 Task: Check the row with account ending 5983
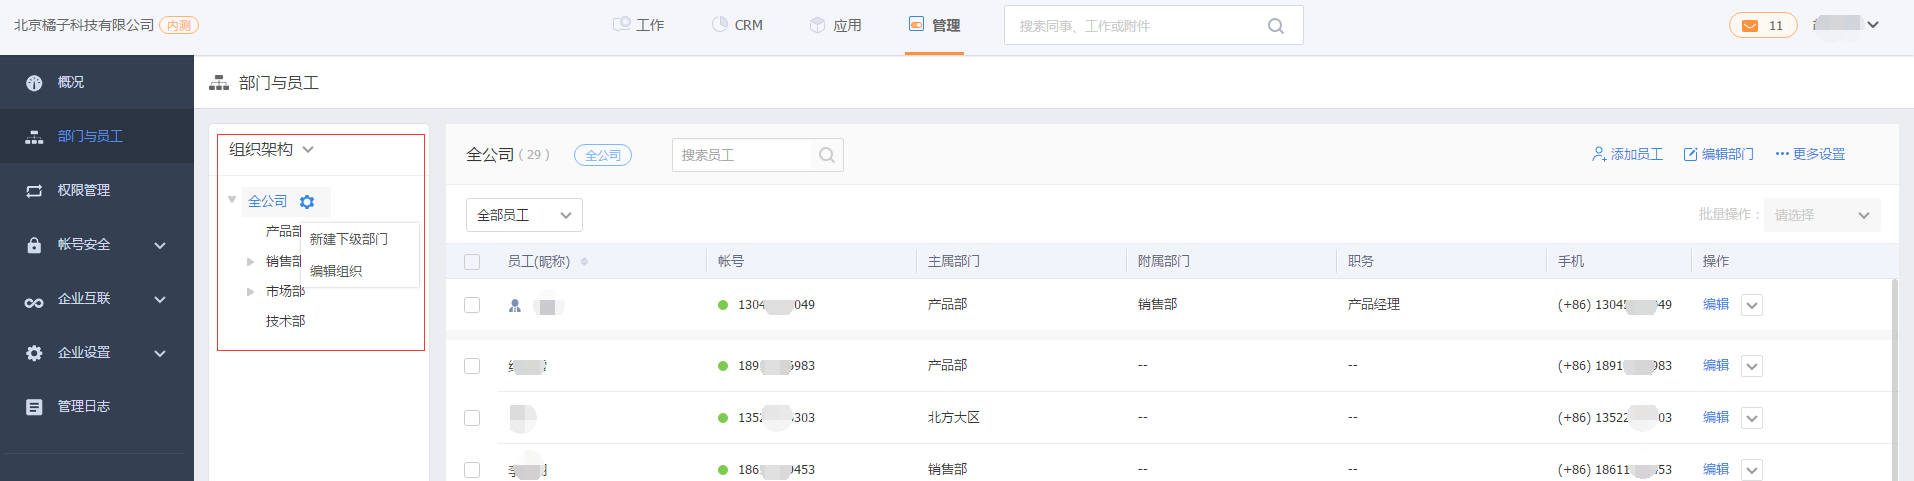coord(472,366)
